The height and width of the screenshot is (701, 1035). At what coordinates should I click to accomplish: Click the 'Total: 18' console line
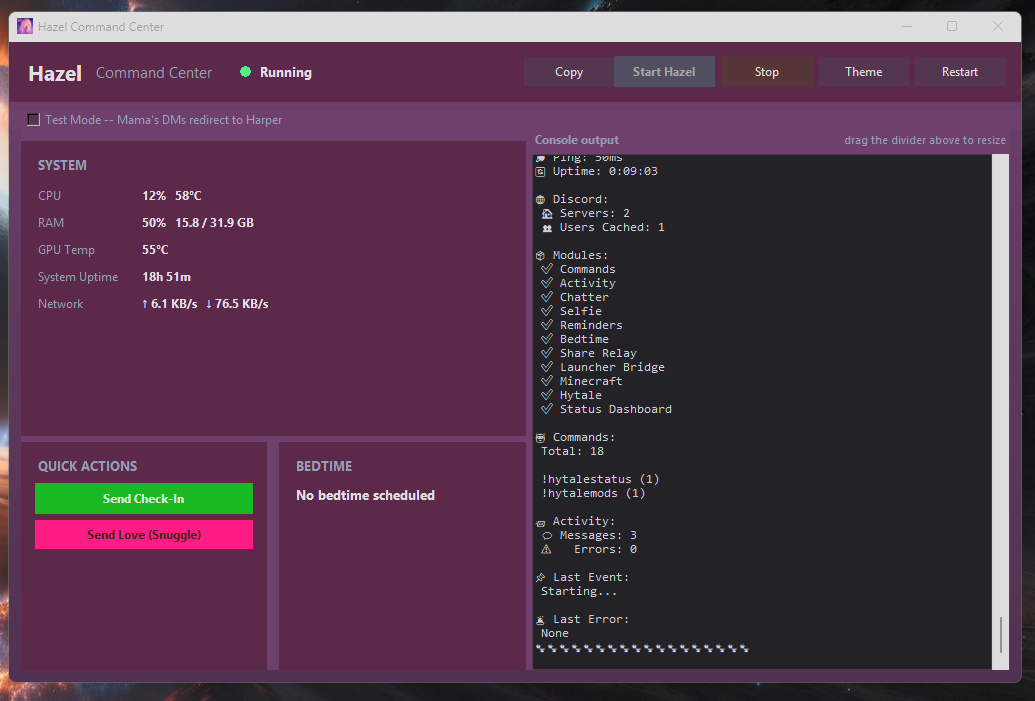coord(572,451)
